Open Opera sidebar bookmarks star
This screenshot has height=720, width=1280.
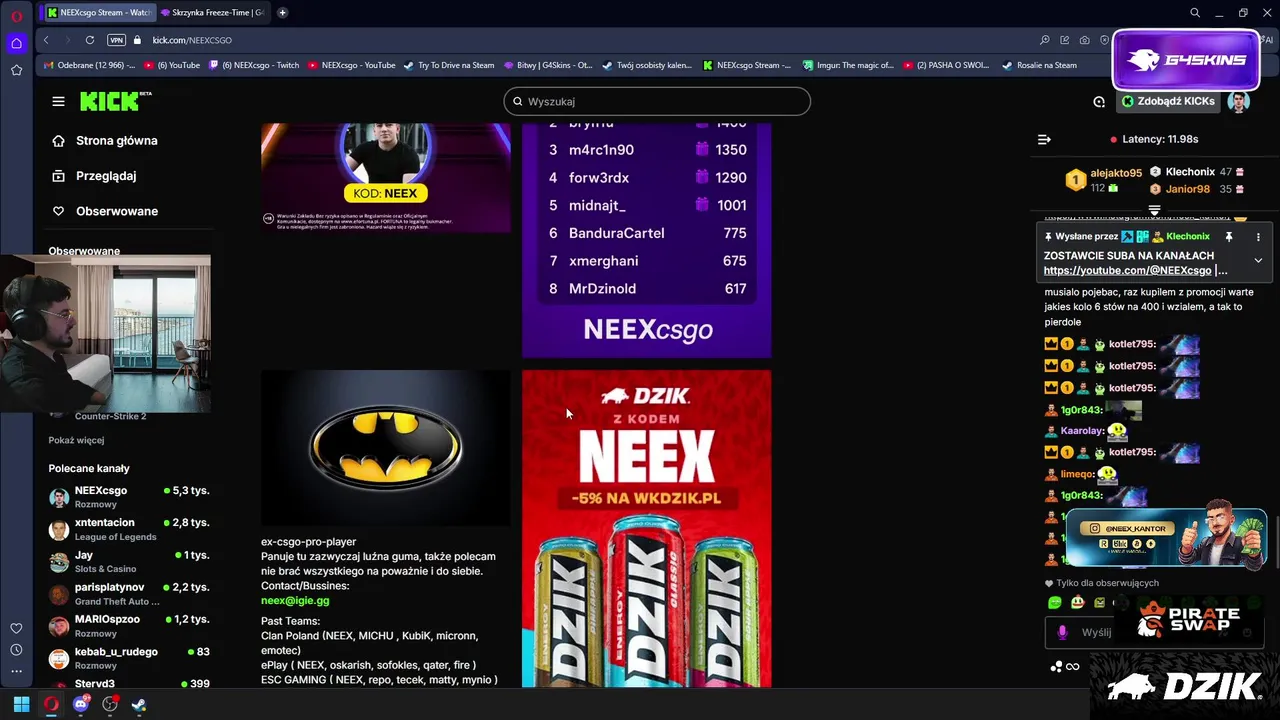(x=16, y=70)
